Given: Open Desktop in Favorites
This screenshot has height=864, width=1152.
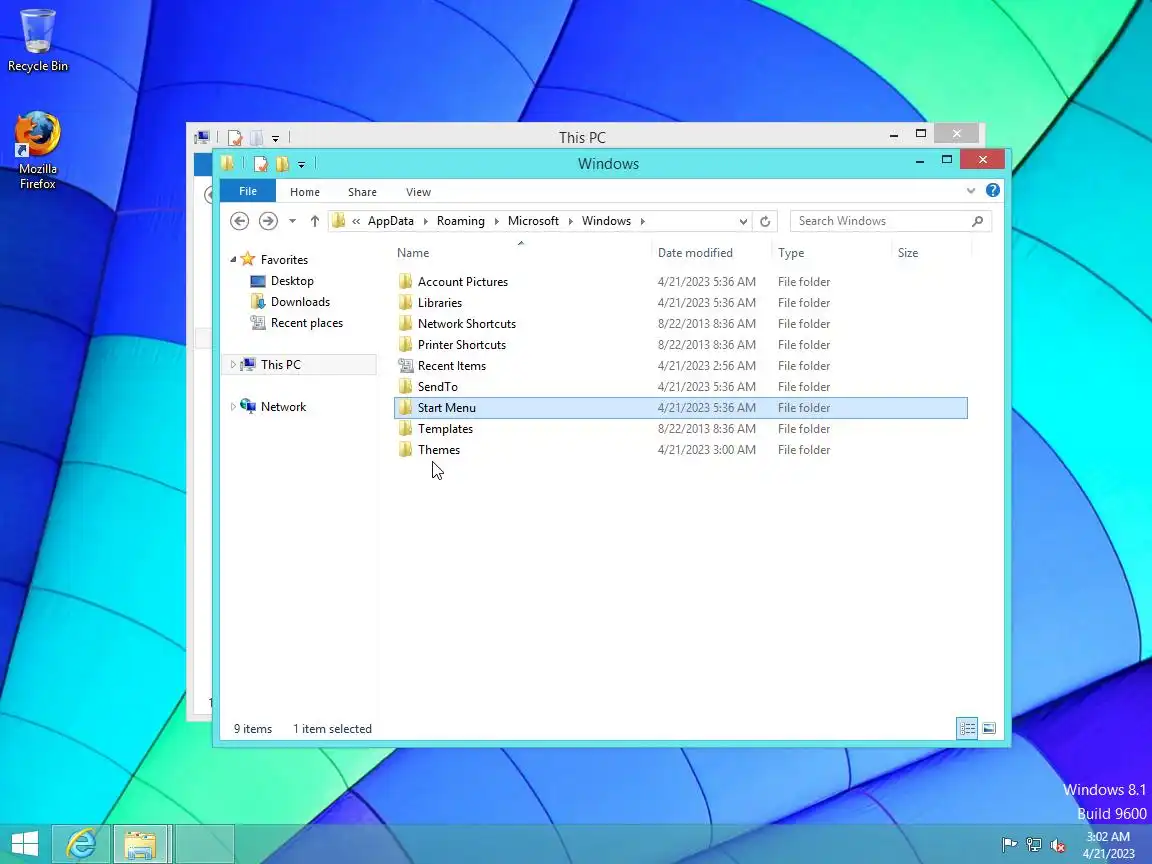Looking at the screenshot, I should click(x=292, y=281).
